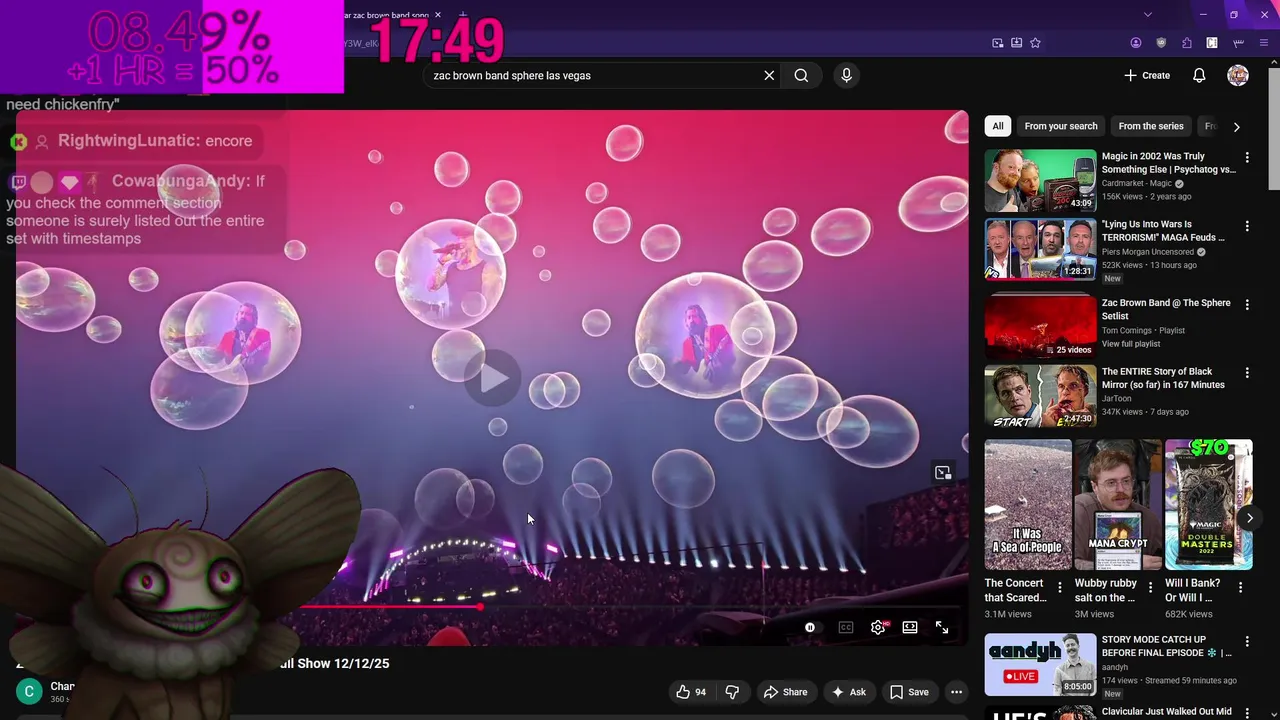Open options for Black Mirror video
This screenshot has height=720, width=1280.
[1247, 373]
